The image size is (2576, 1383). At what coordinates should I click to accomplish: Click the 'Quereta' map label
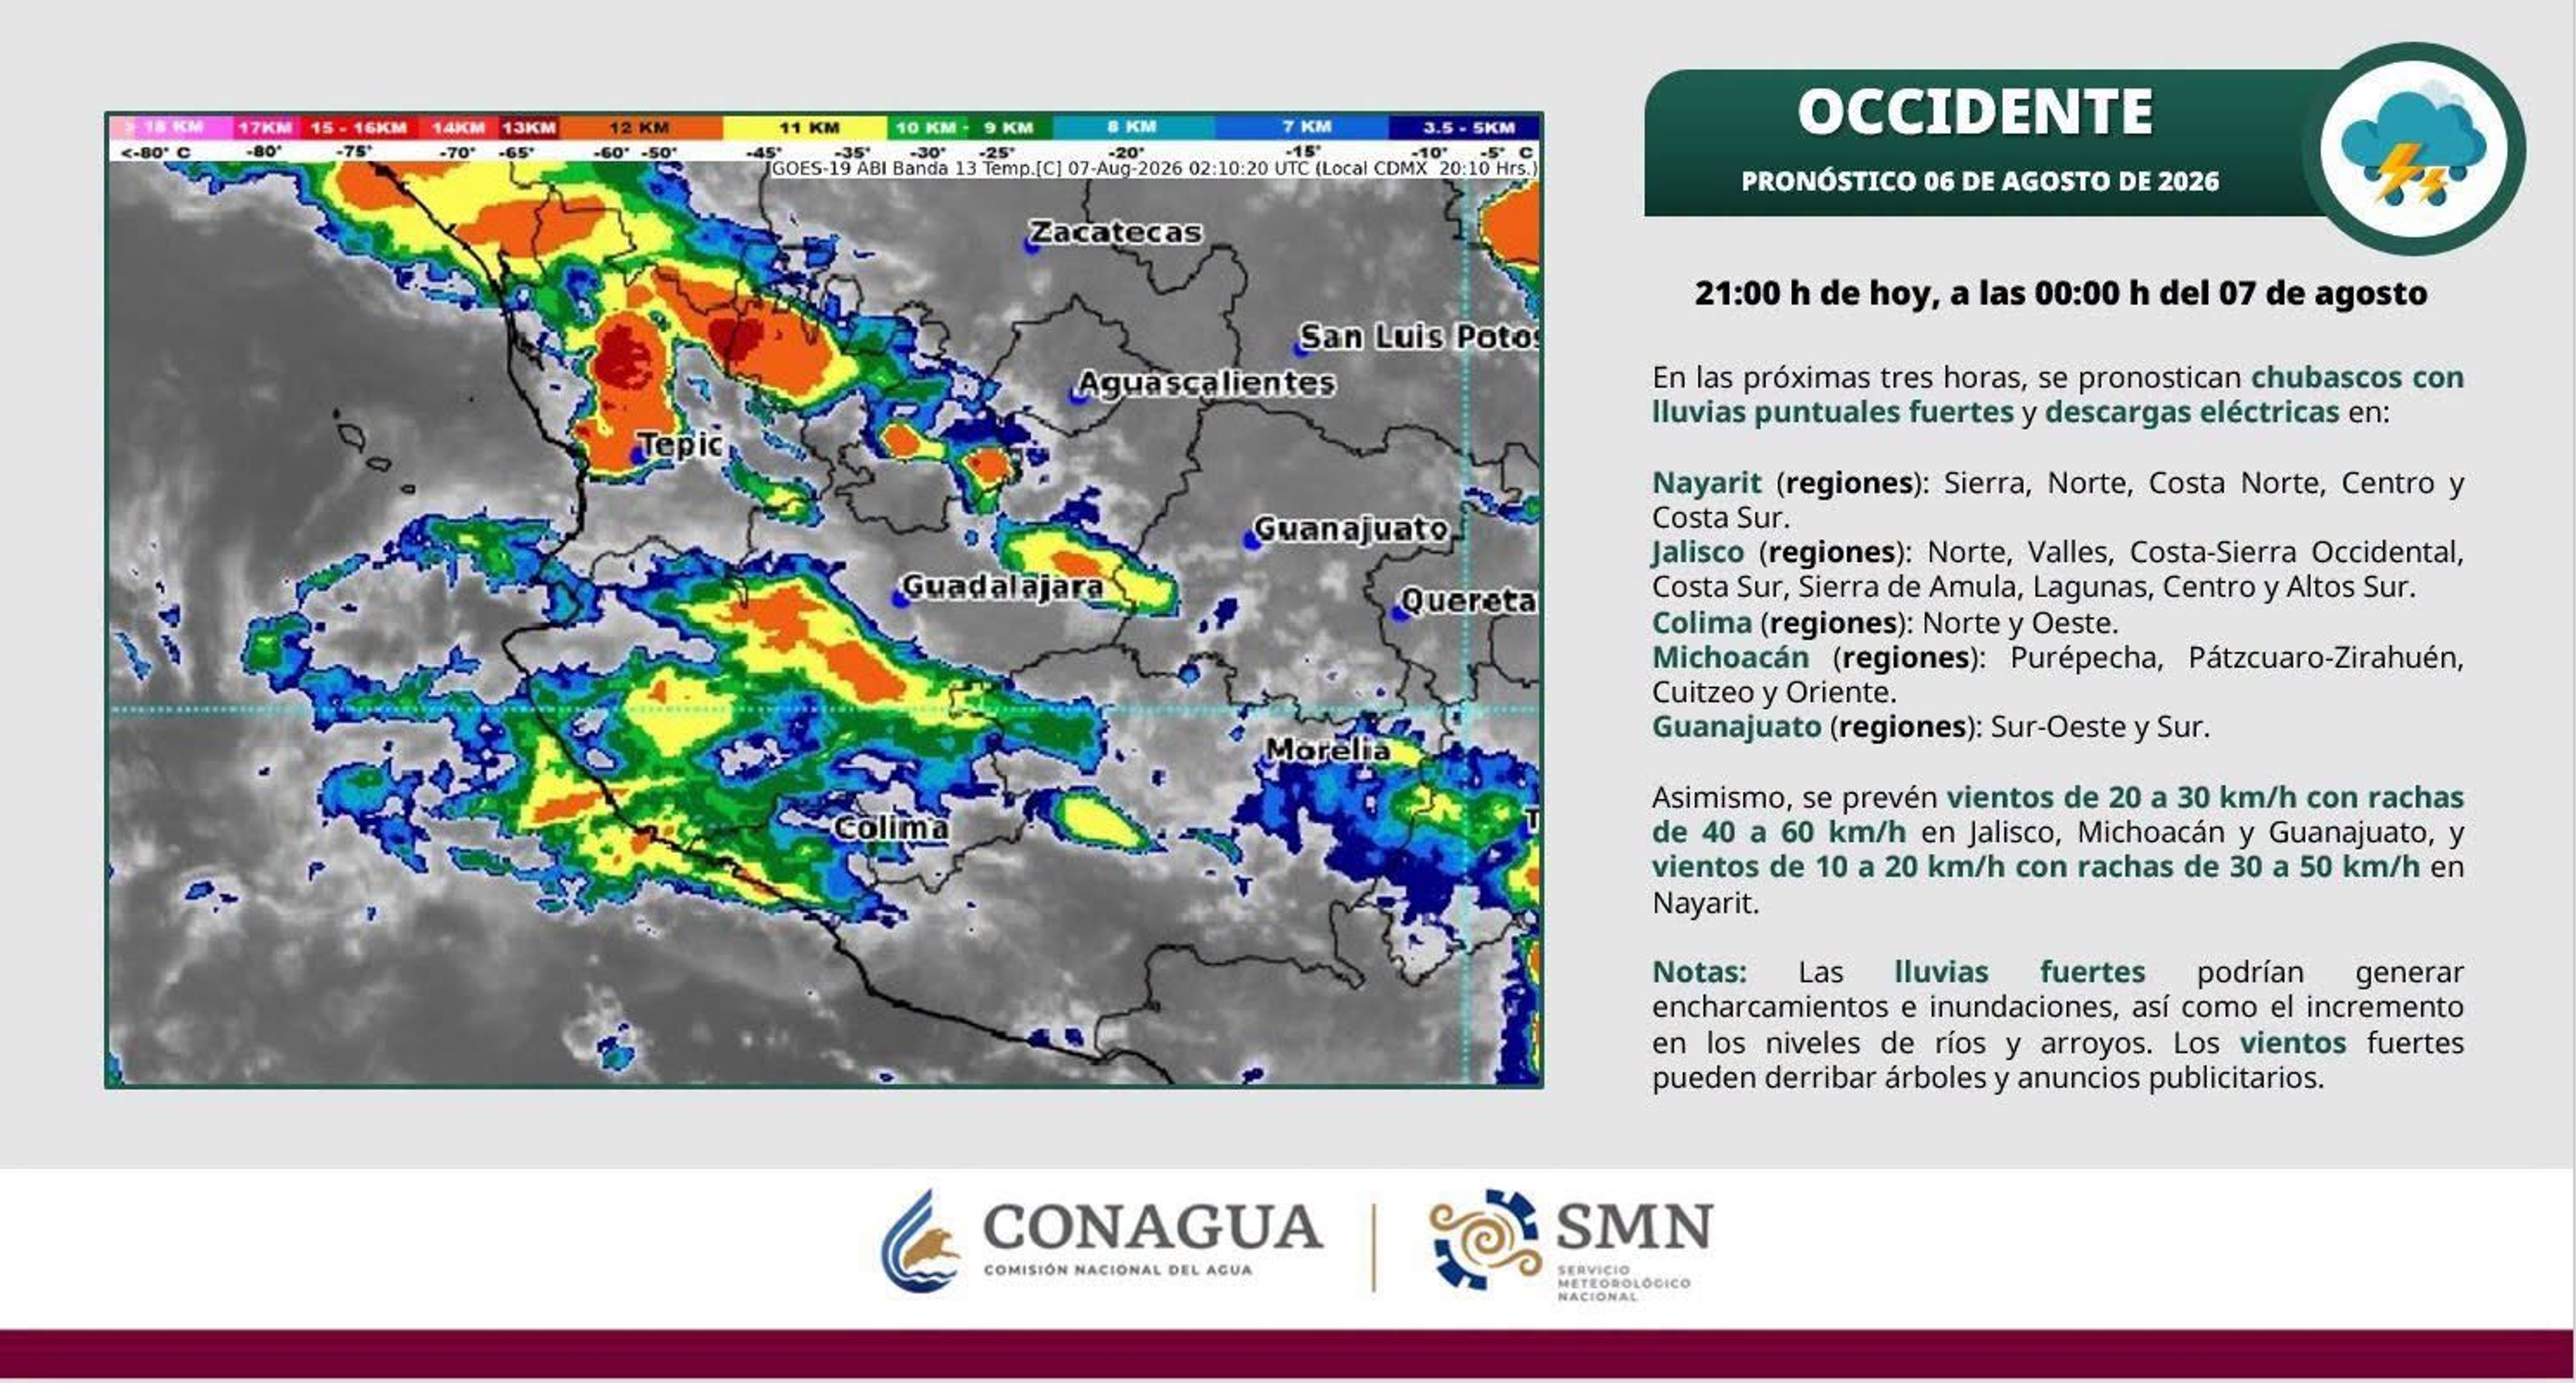pyautogui.click(x=1468, y=600)
